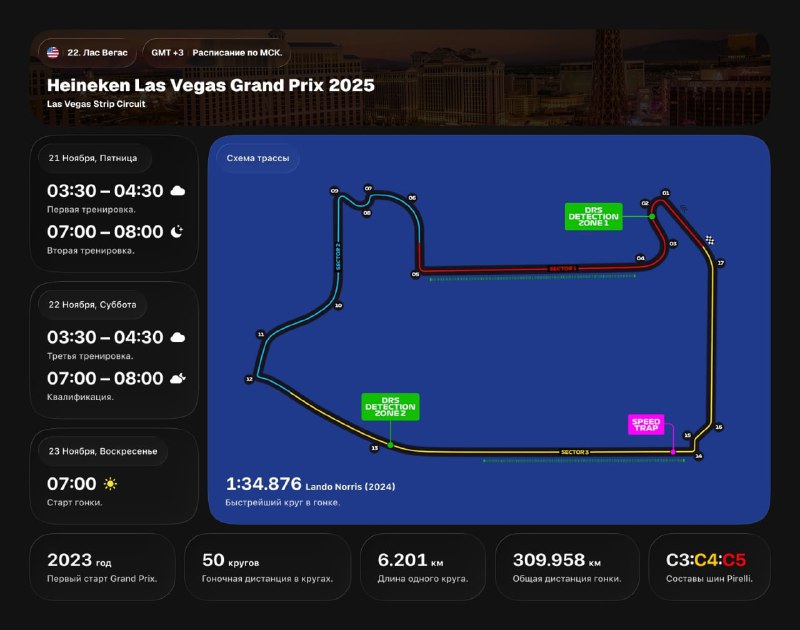800x630 pixels.
Task: Select DRS Detection Zone 2 label
Action: (x=390, y=406)
